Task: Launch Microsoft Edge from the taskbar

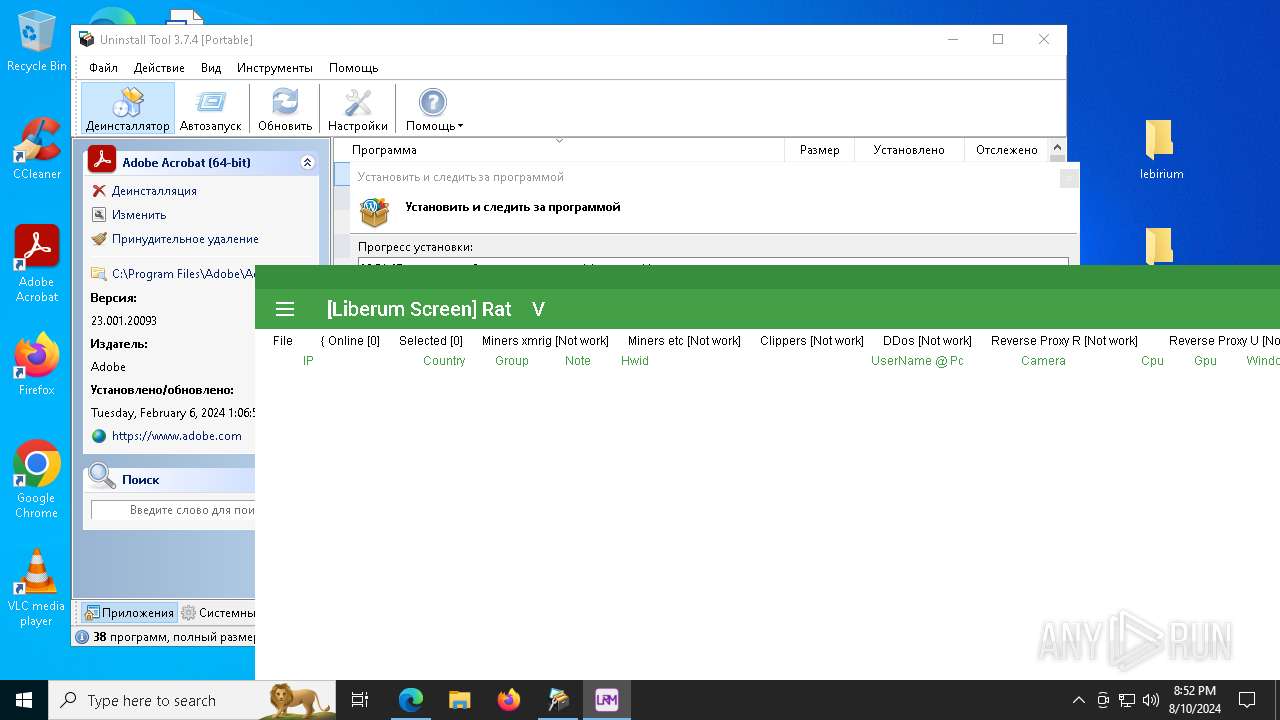Action: tap(411, 700)
